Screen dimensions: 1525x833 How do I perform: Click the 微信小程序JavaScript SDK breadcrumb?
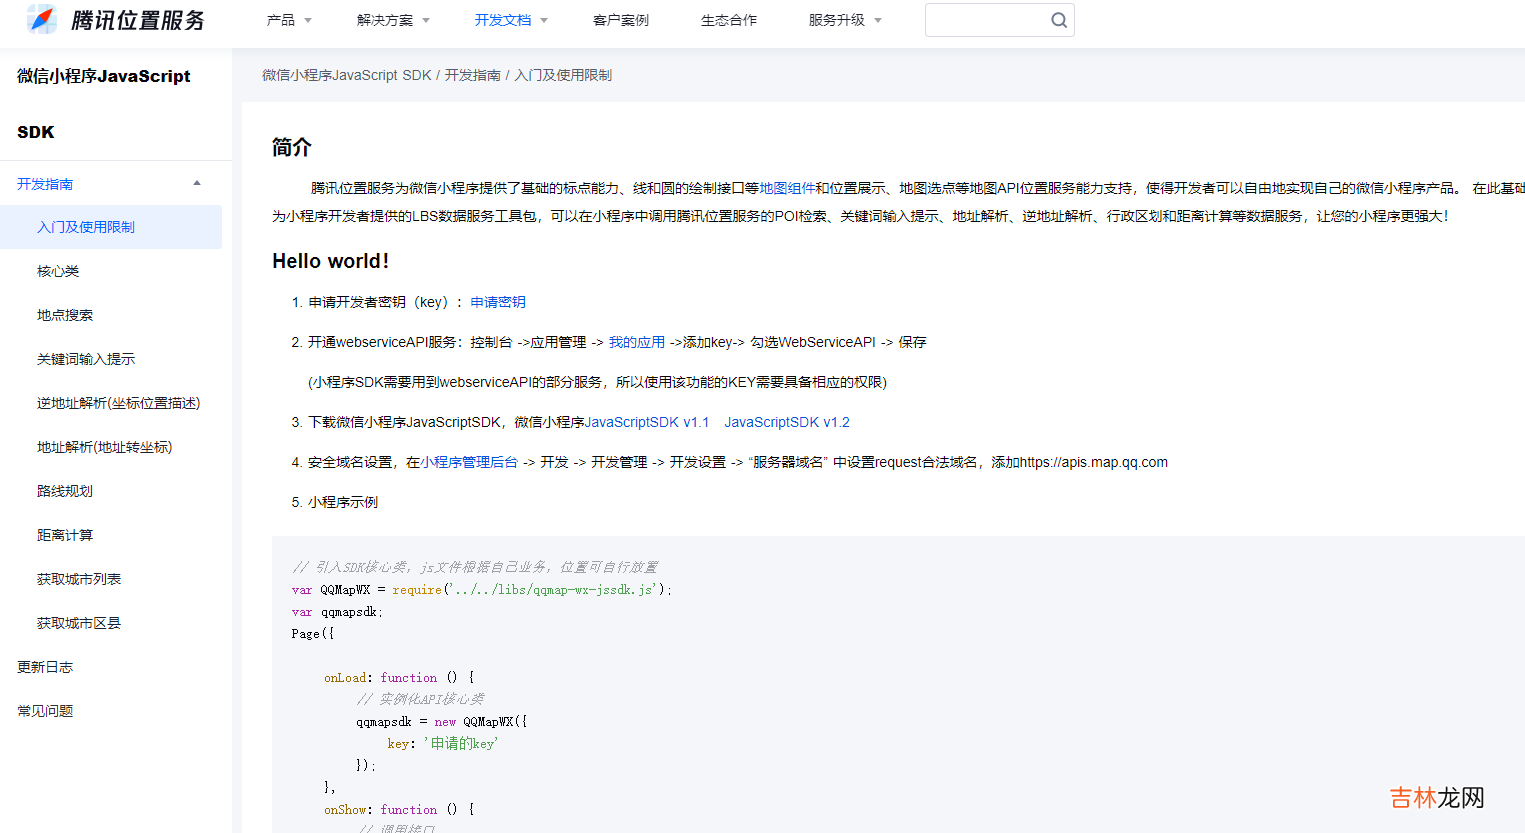click(346, 75)
